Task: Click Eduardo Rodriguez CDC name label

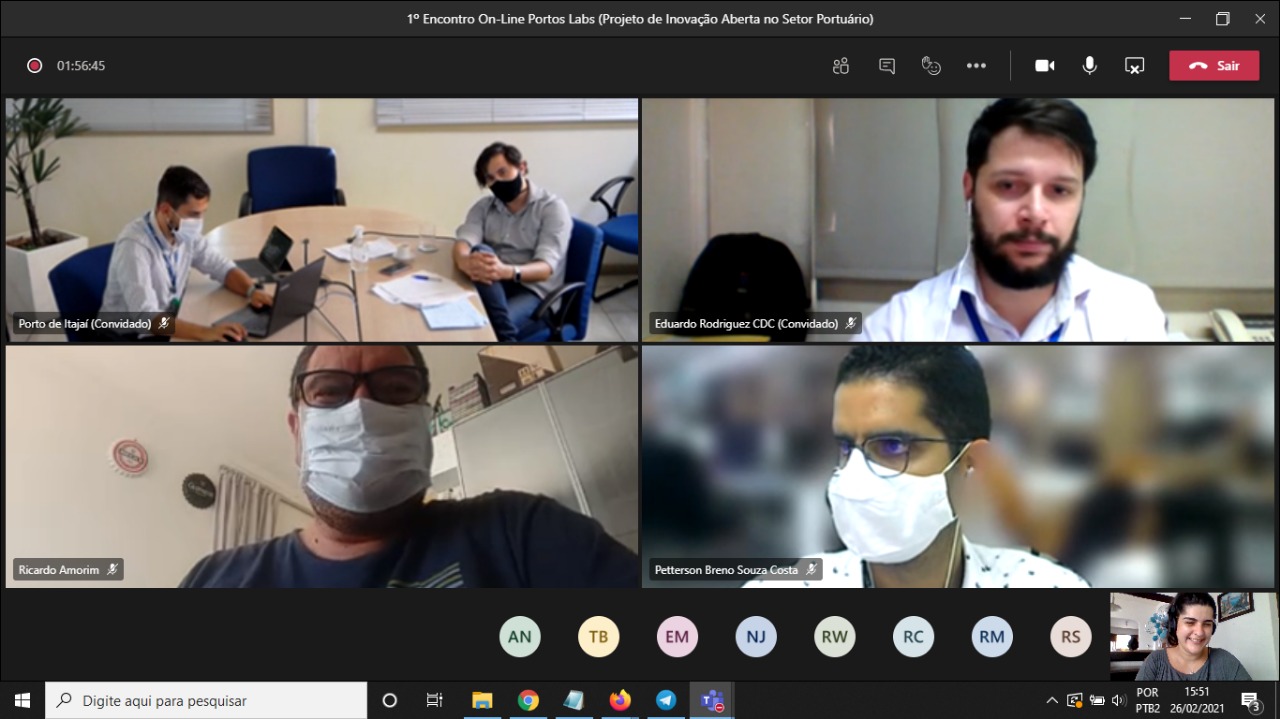Action: pyautogui.click(x=745, y=324)
